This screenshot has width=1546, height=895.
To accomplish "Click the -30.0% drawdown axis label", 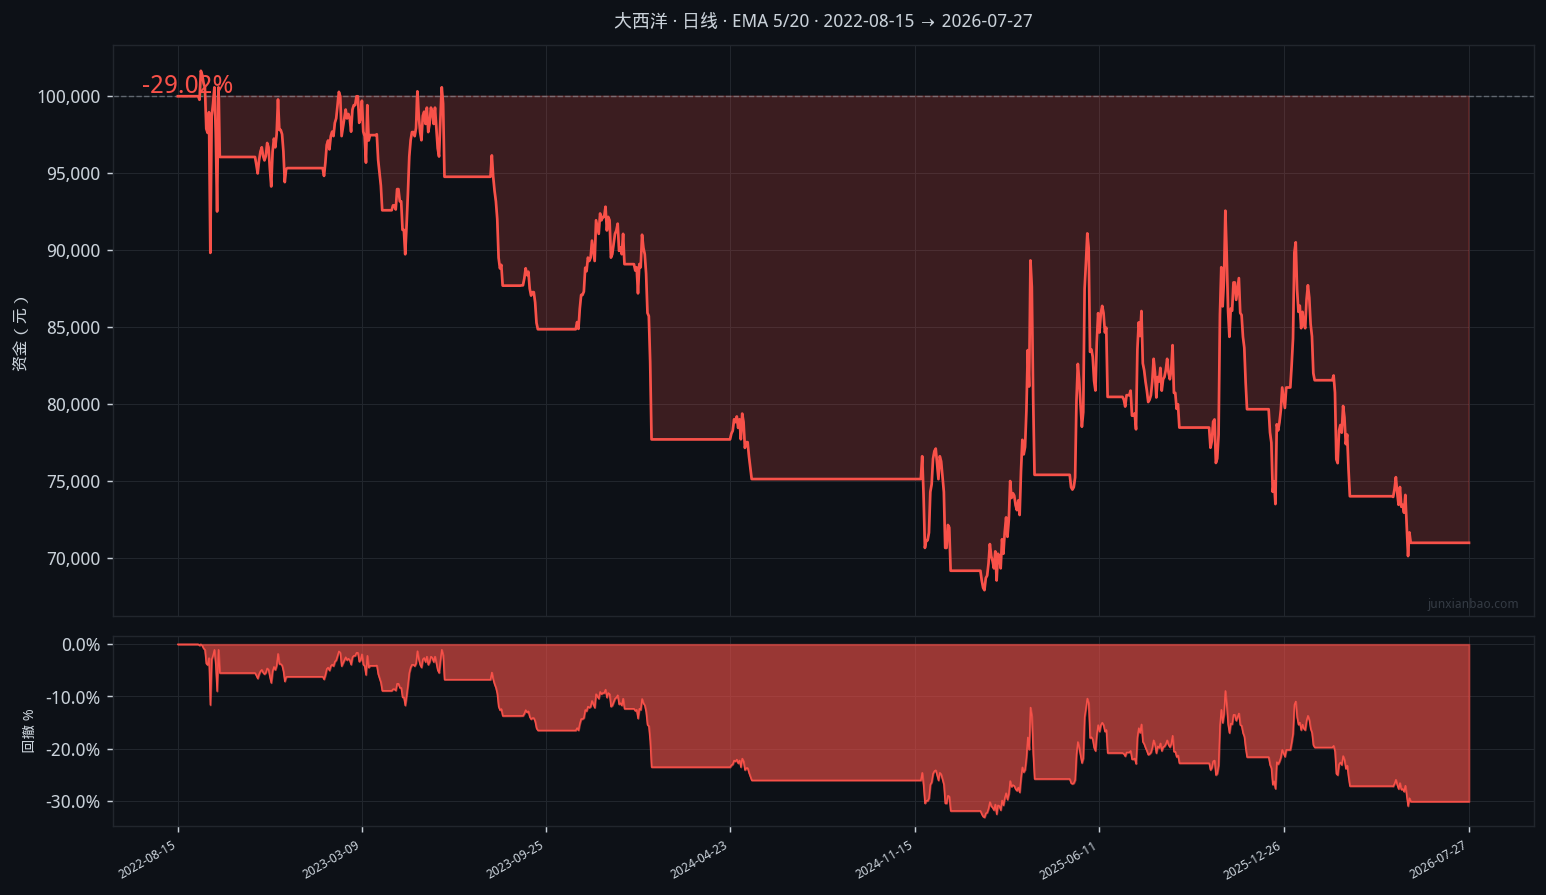I will 73,802.
